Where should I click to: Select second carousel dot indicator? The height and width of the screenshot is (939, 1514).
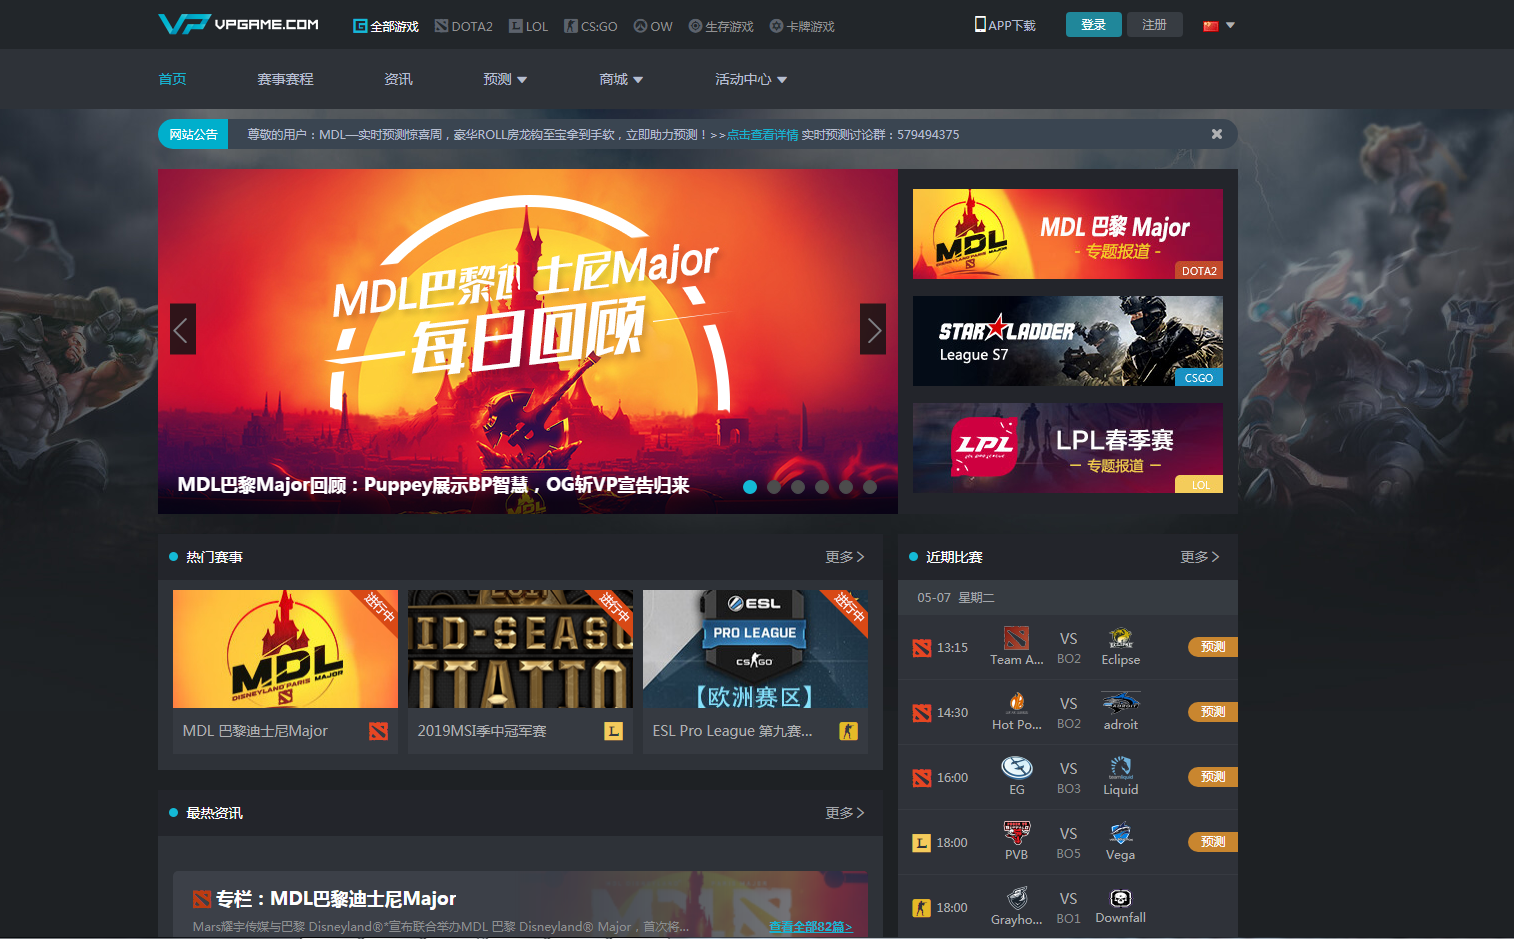(x=774, y=487)
